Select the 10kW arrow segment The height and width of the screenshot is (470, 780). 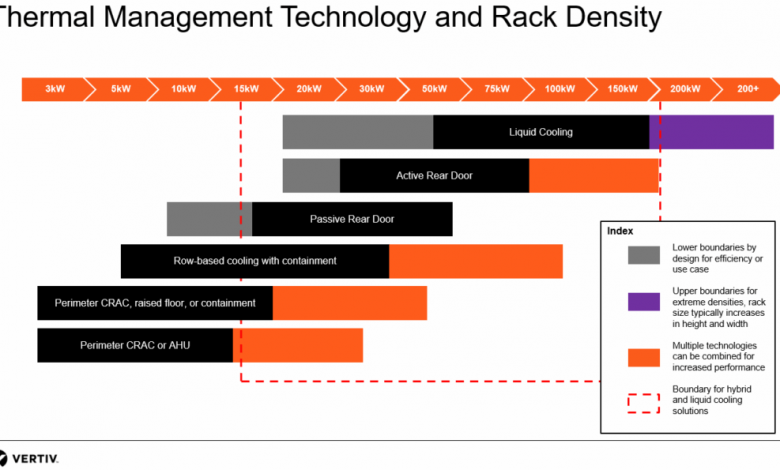coord(184,90)
